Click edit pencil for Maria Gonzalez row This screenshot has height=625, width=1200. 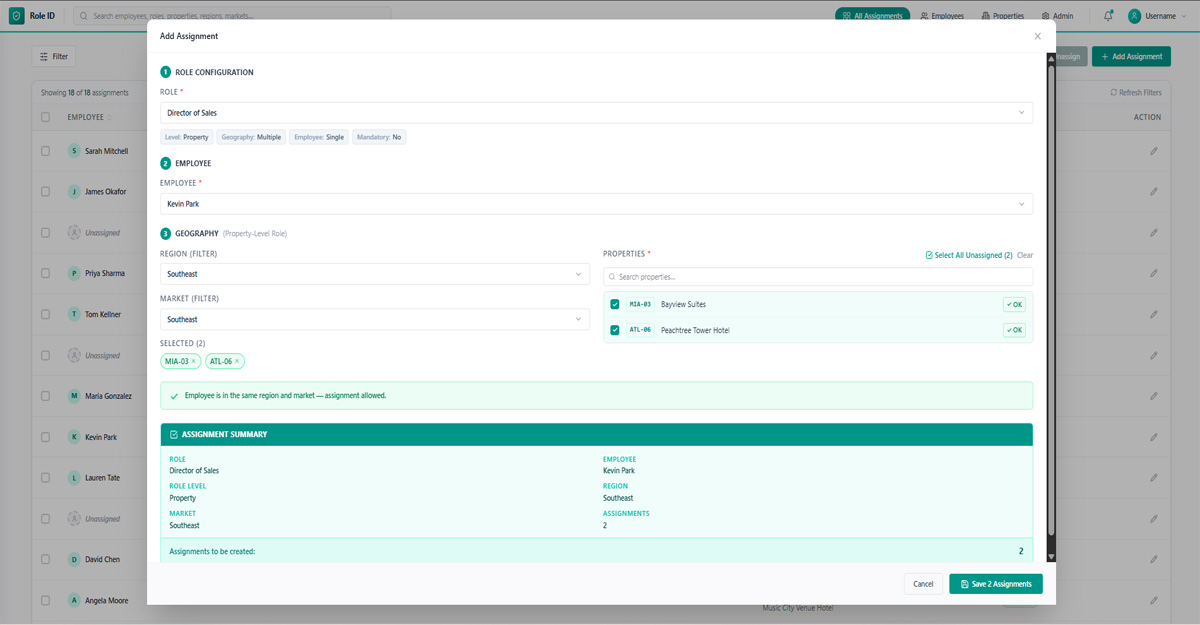1154,396
